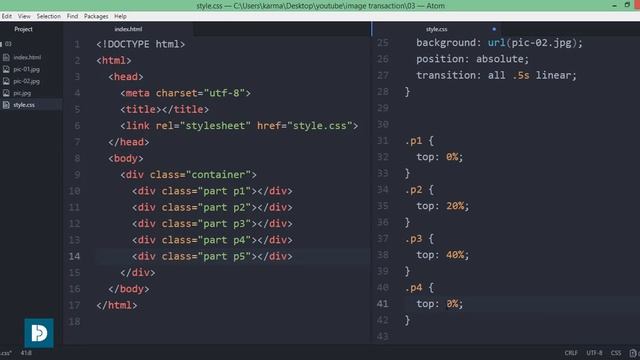Screen dimensions: 640x360
Task: Open the View menu
Action: [x=24, y=16]
